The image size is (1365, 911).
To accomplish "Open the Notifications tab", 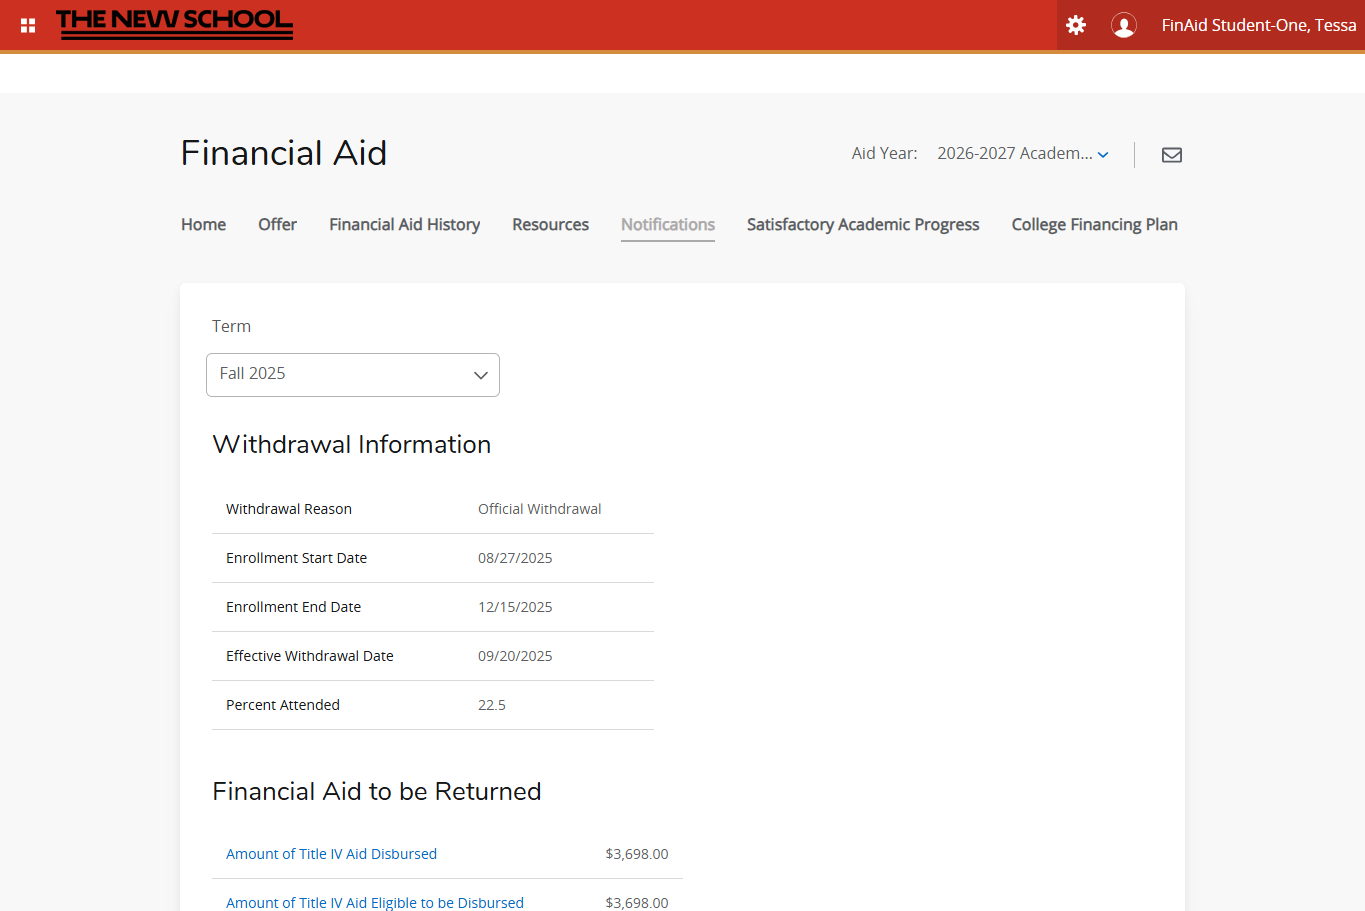I will 667,225.
